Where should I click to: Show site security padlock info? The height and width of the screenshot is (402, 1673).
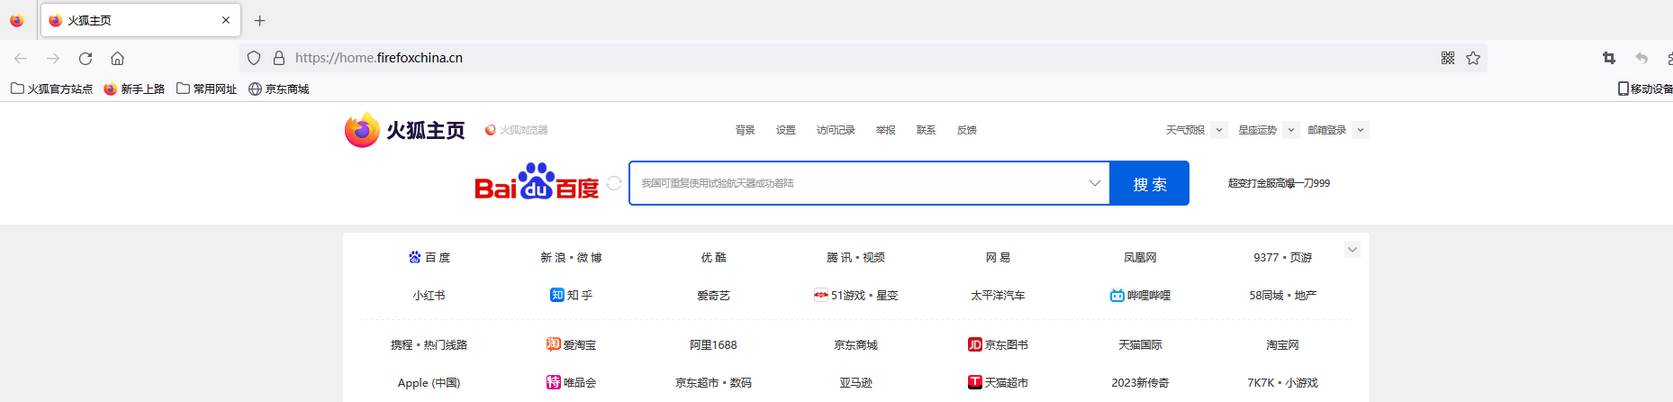coord(279,58)
